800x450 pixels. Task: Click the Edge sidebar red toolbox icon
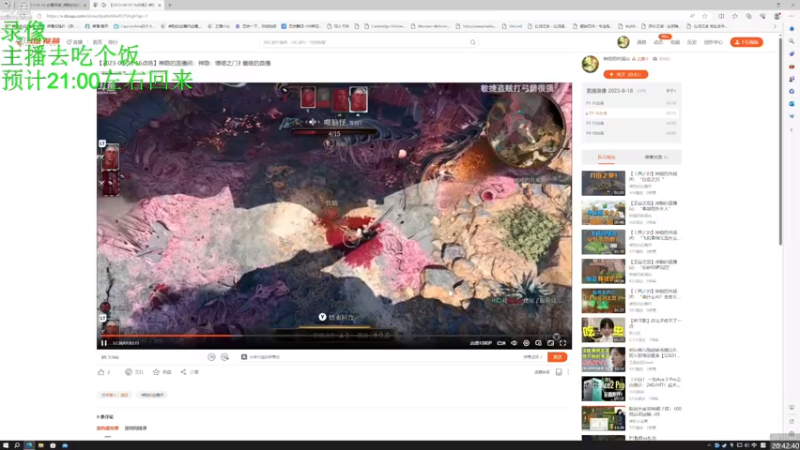[791, 66]
